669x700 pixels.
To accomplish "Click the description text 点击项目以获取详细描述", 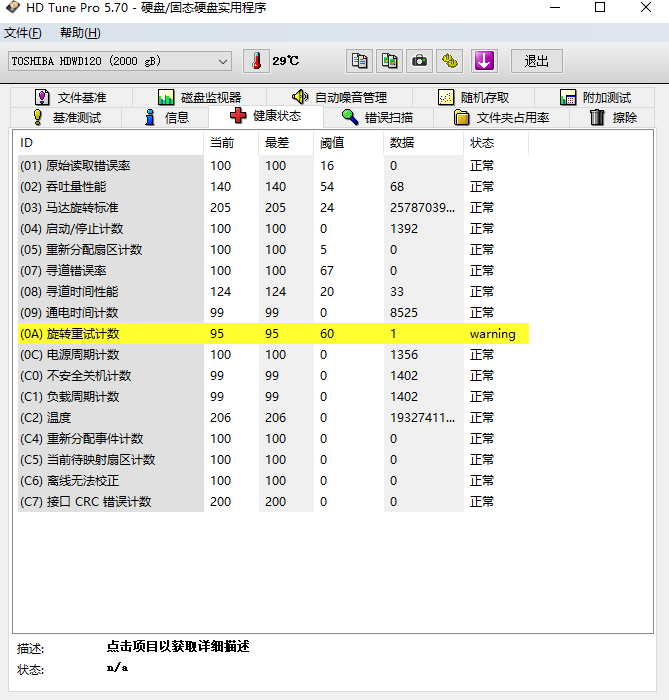I will 178,646.
